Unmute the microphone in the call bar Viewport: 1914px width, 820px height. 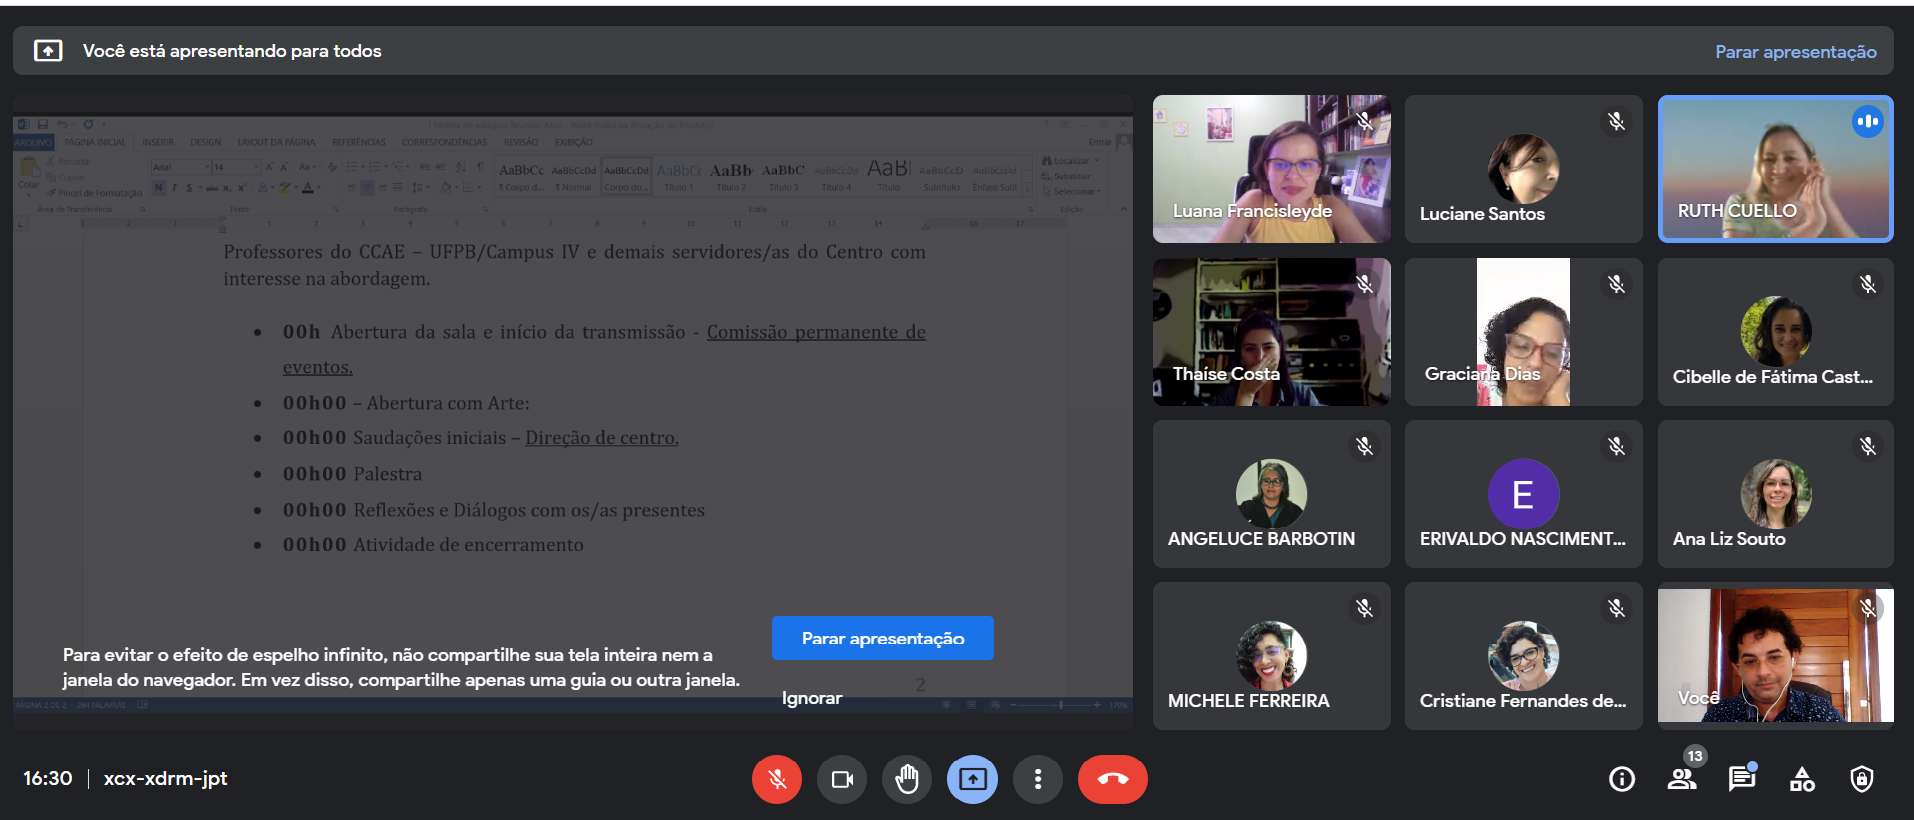click(x=777, y=779)
